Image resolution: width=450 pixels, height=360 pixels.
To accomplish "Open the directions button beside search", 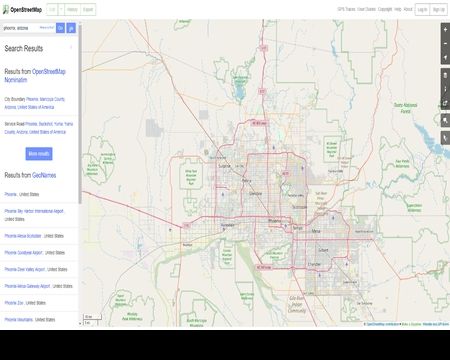I will [71, 28].
